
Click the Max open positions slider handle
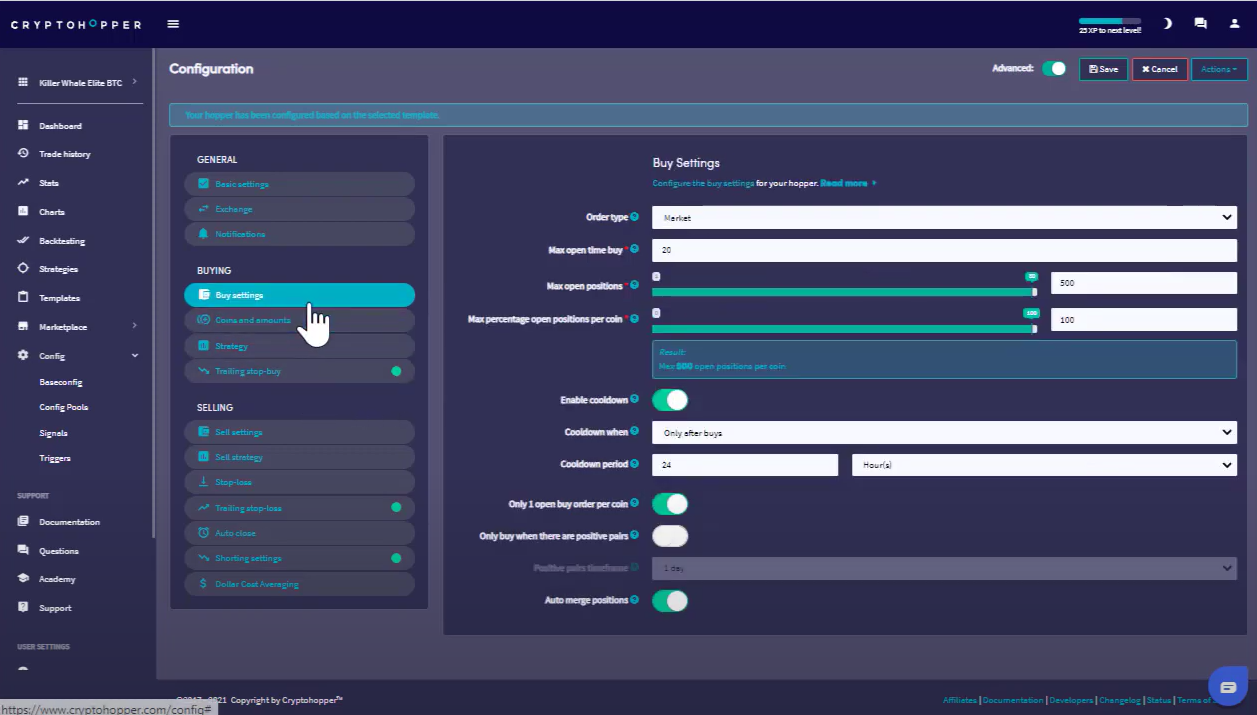(1034, 292)
